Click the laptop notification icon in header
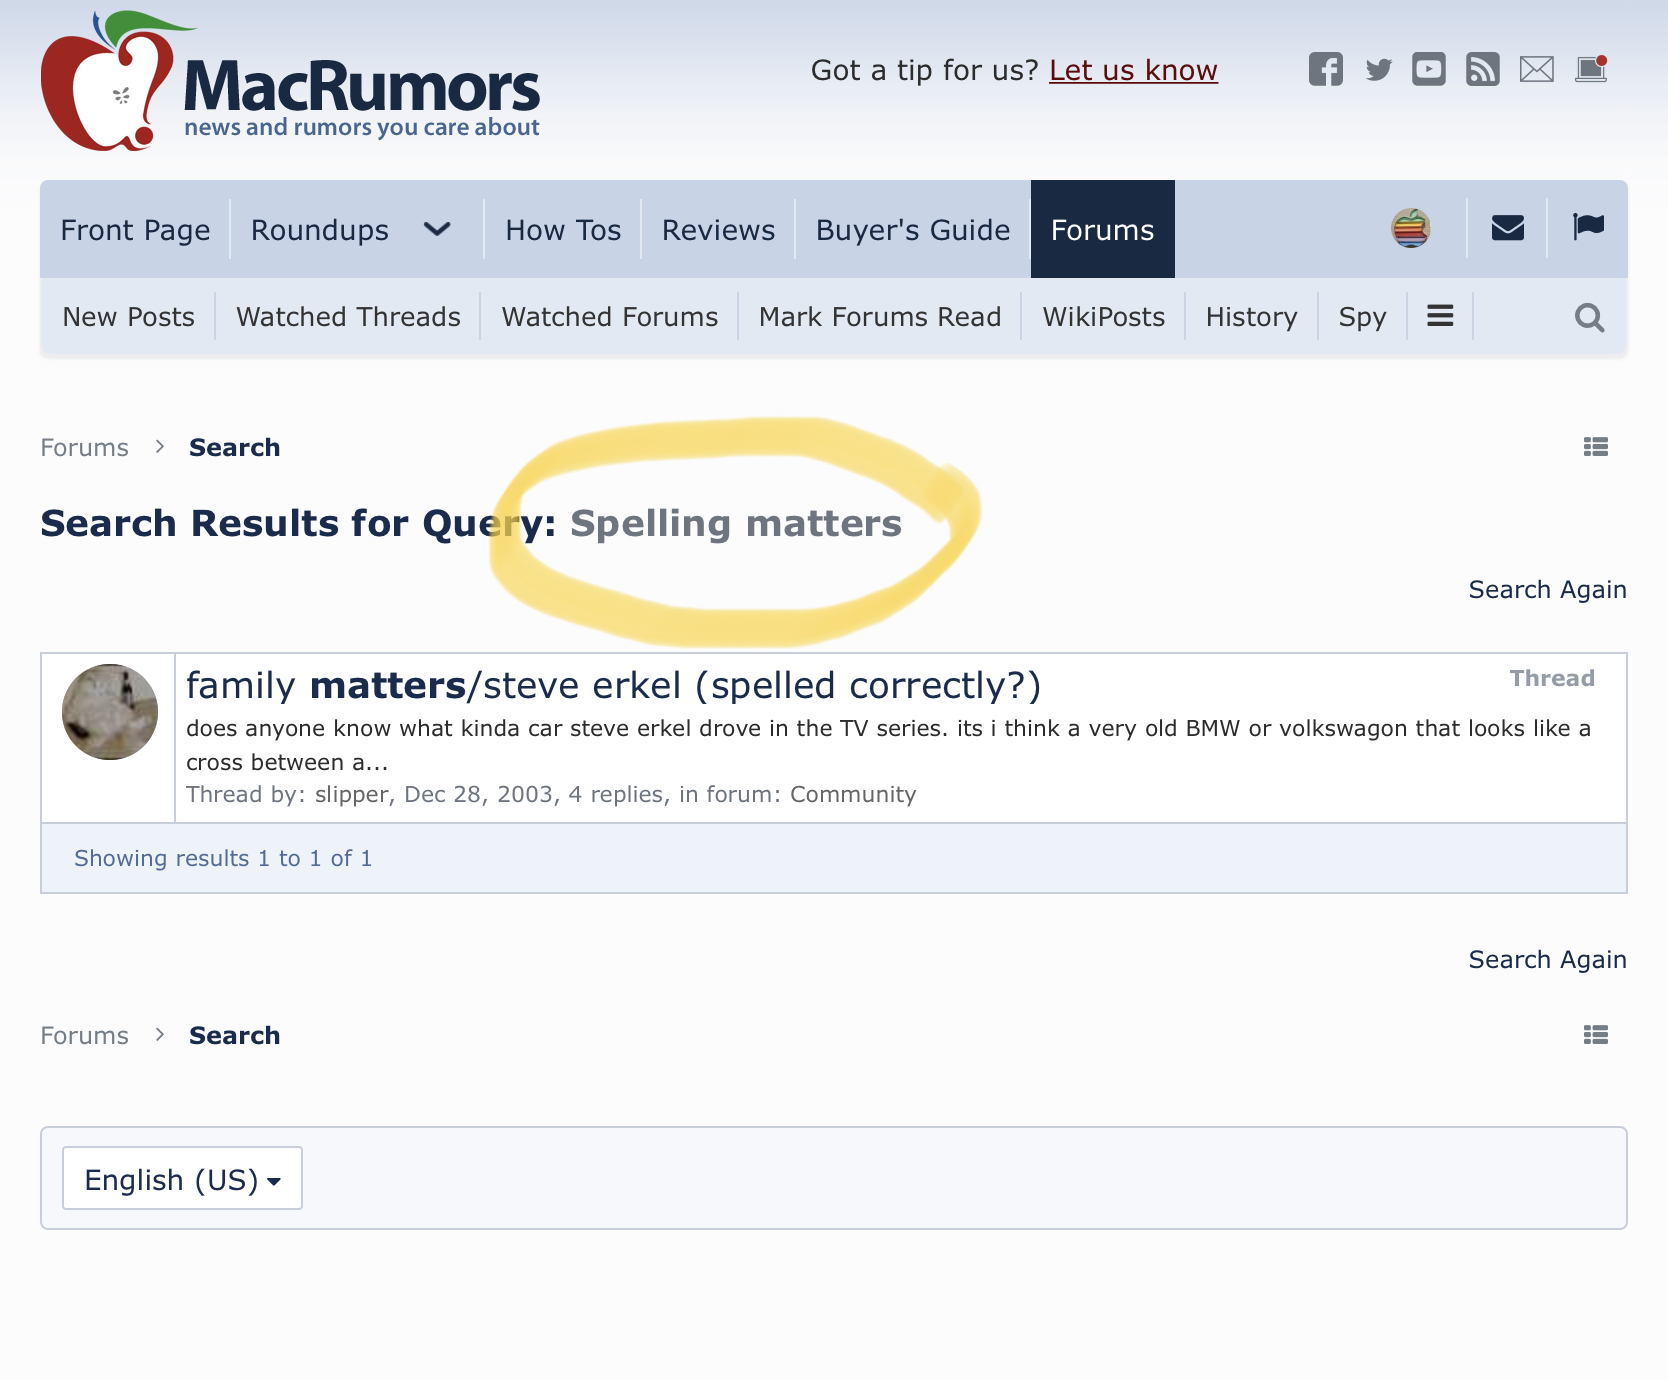Viewport: 1668px width, 1380px height. point(1591,69)
